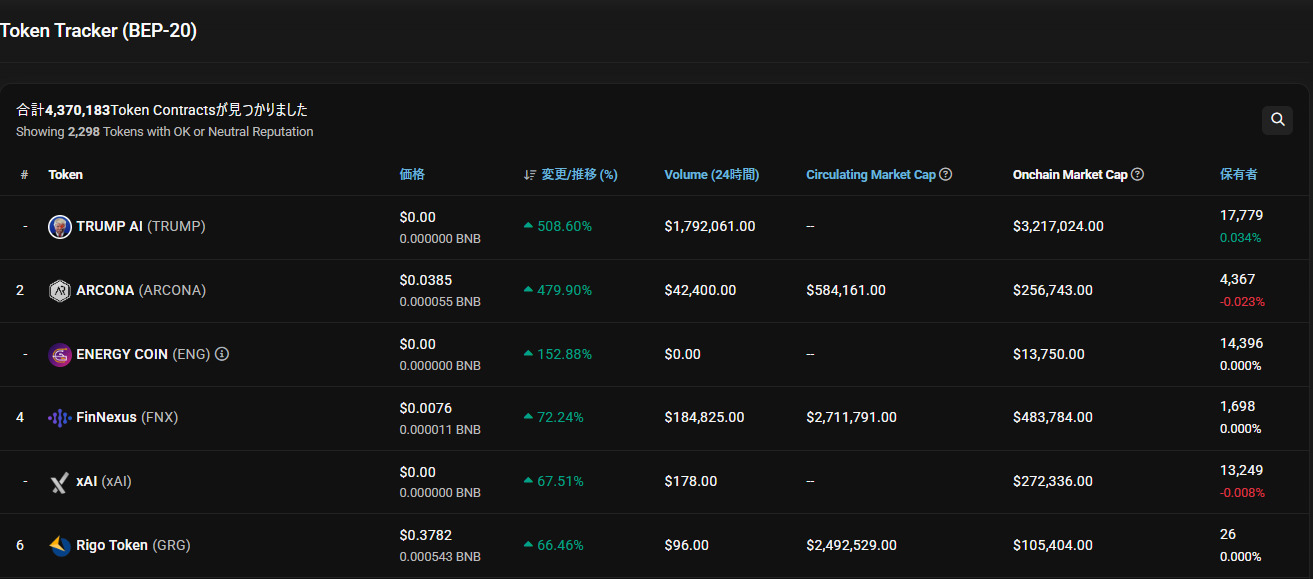
Task: Click the xAI token logo icon
Action: tap(60, 482)
